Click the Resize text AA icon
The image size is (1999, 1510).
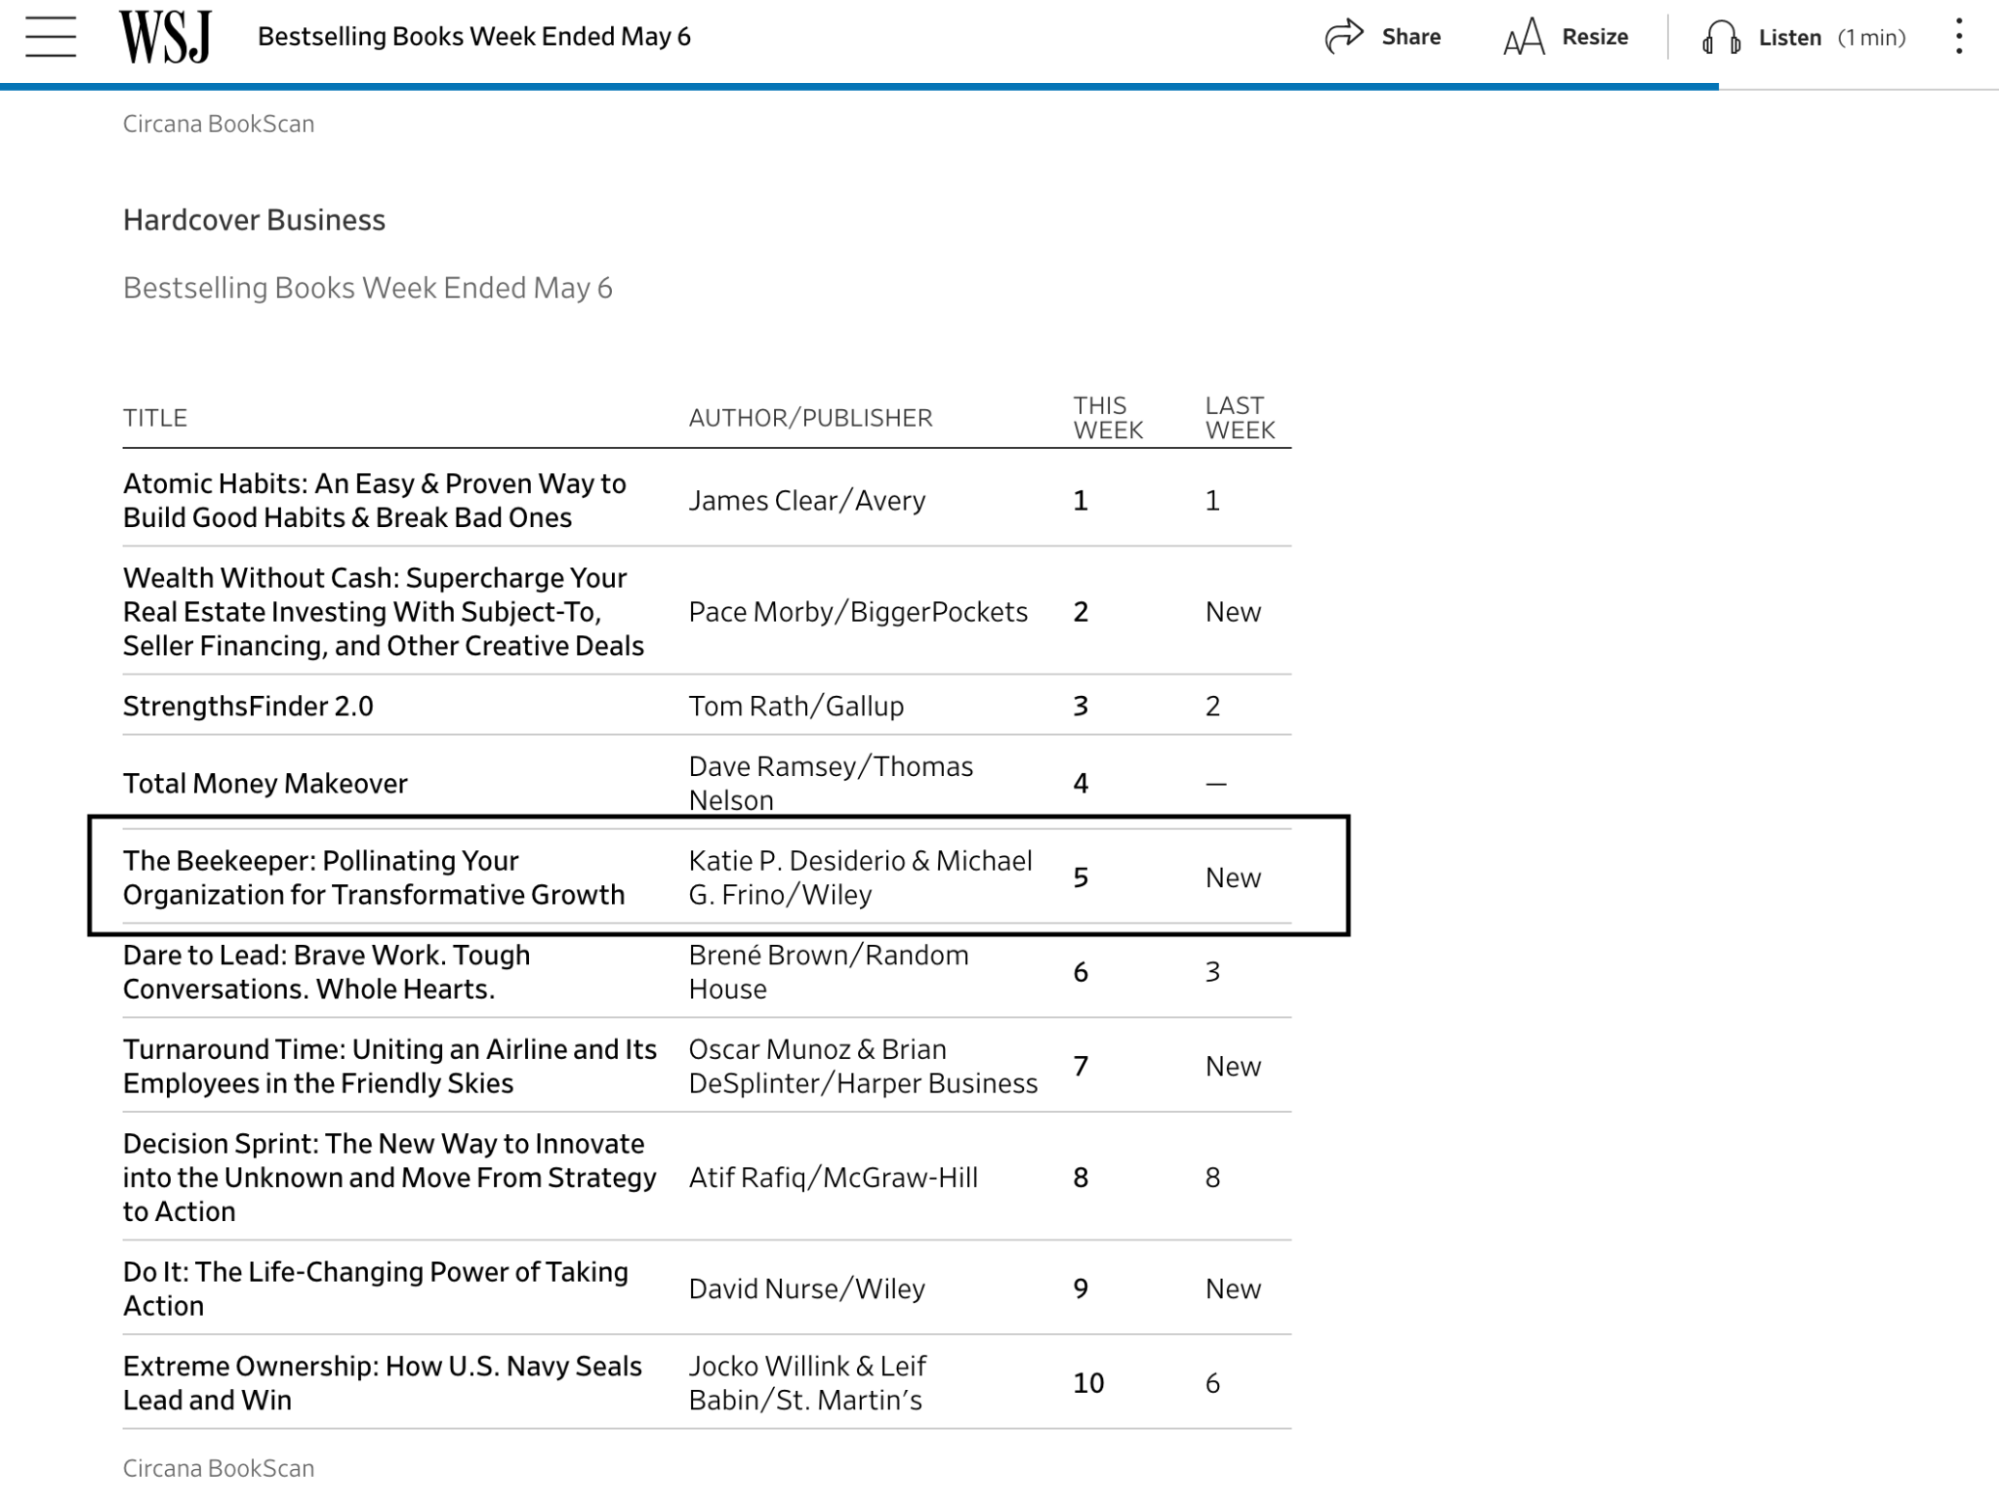(x=1523, y=38)
